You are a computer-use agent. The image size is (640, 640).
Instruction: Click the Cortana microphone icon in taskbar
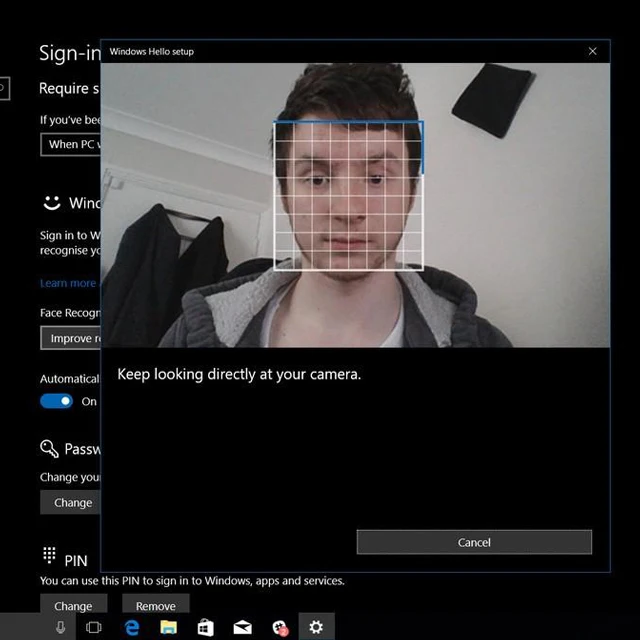pyautogui.click(x=60, y=627)
